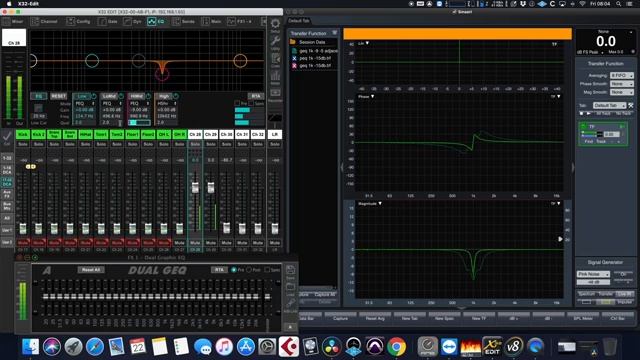Switch to the Channel tab in X32-Edit
Image resolution: width=640 pixels, height=360 pixels.
point(44,21)
